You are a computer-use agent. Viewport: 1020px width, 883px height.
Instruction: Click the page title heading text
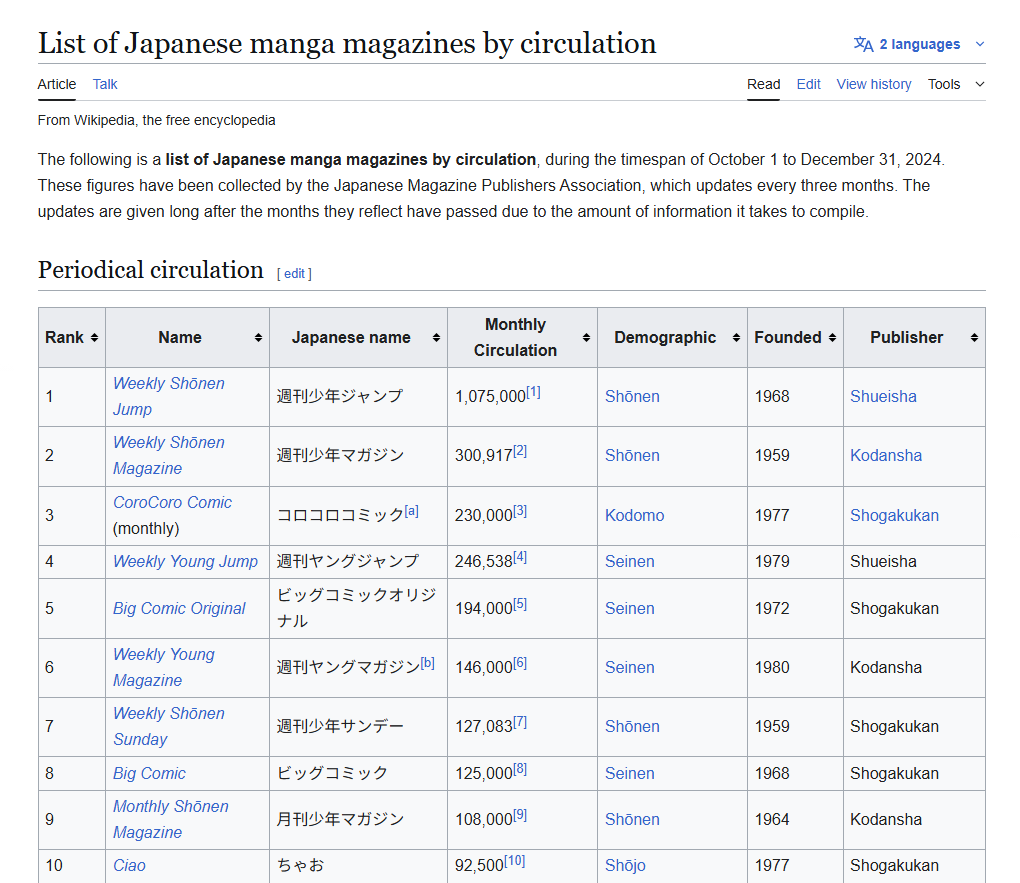click(x=347, y=44)
